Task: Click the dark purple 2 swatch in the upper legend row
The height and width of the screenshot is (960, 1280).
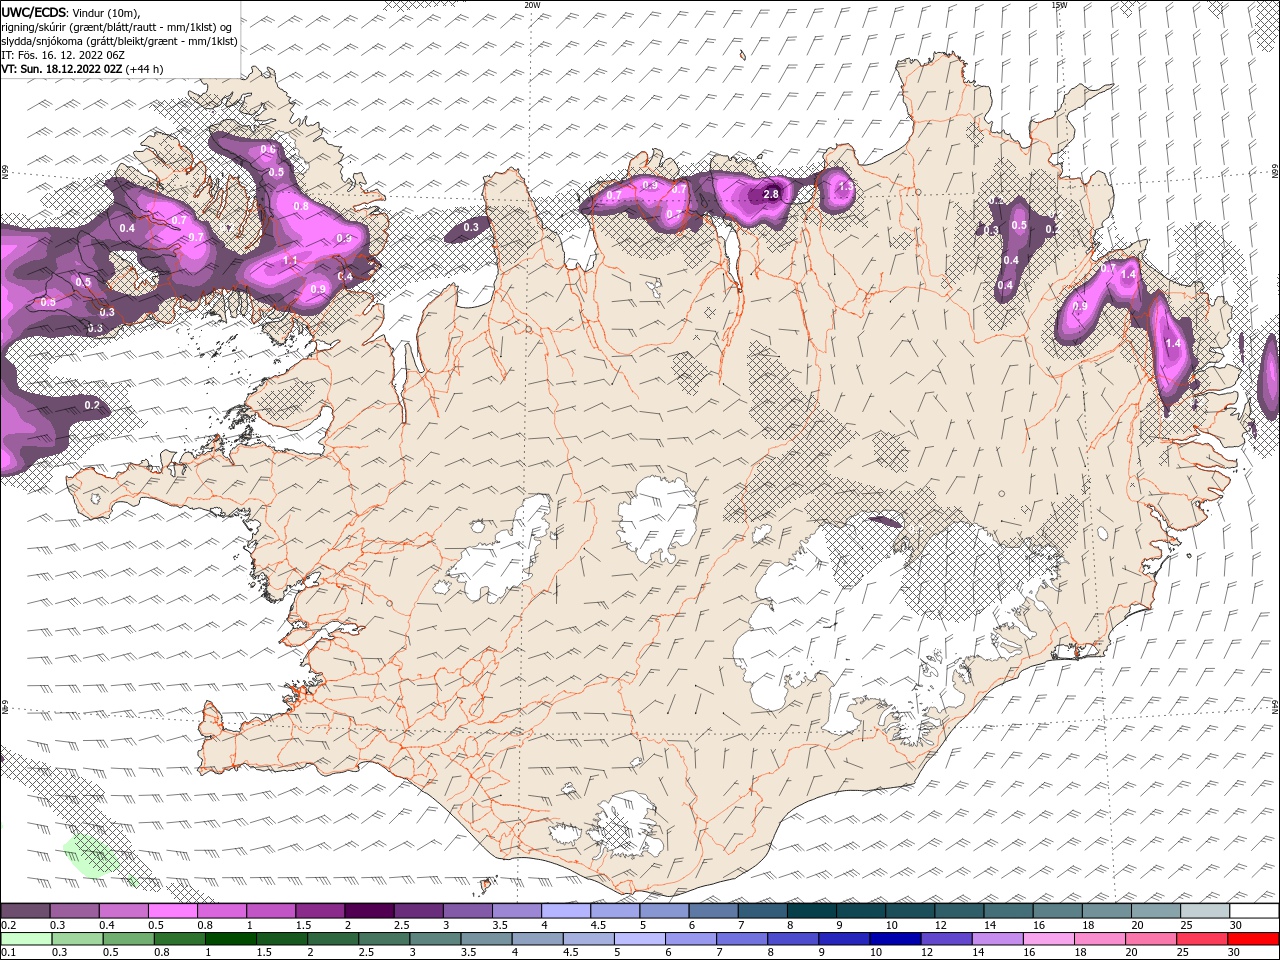Action: 369,911
